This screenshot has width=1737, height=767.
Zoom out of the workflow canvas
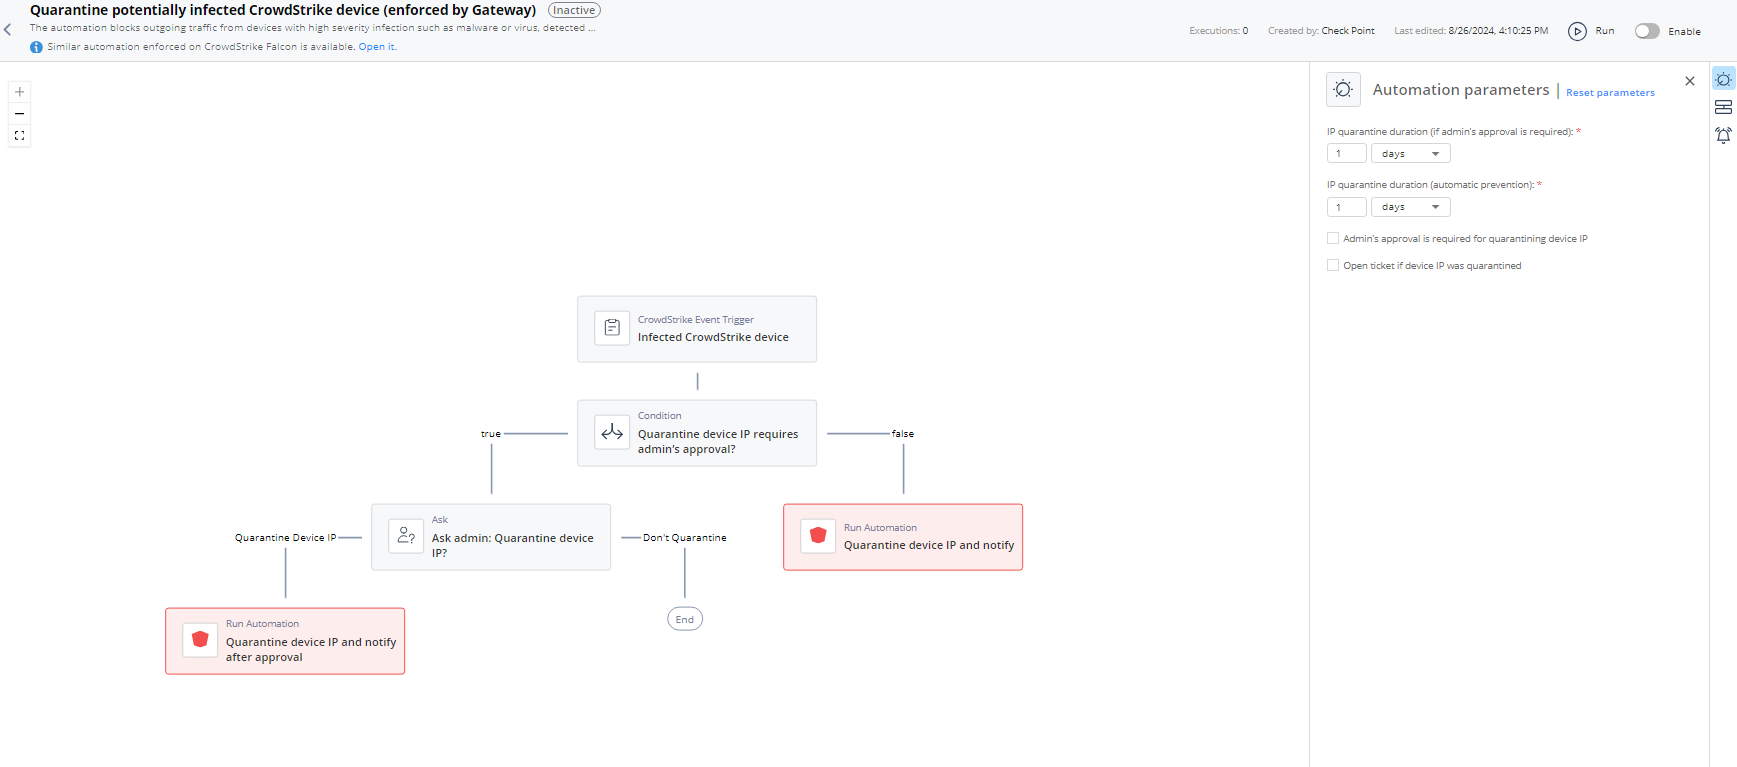[19, 114]
